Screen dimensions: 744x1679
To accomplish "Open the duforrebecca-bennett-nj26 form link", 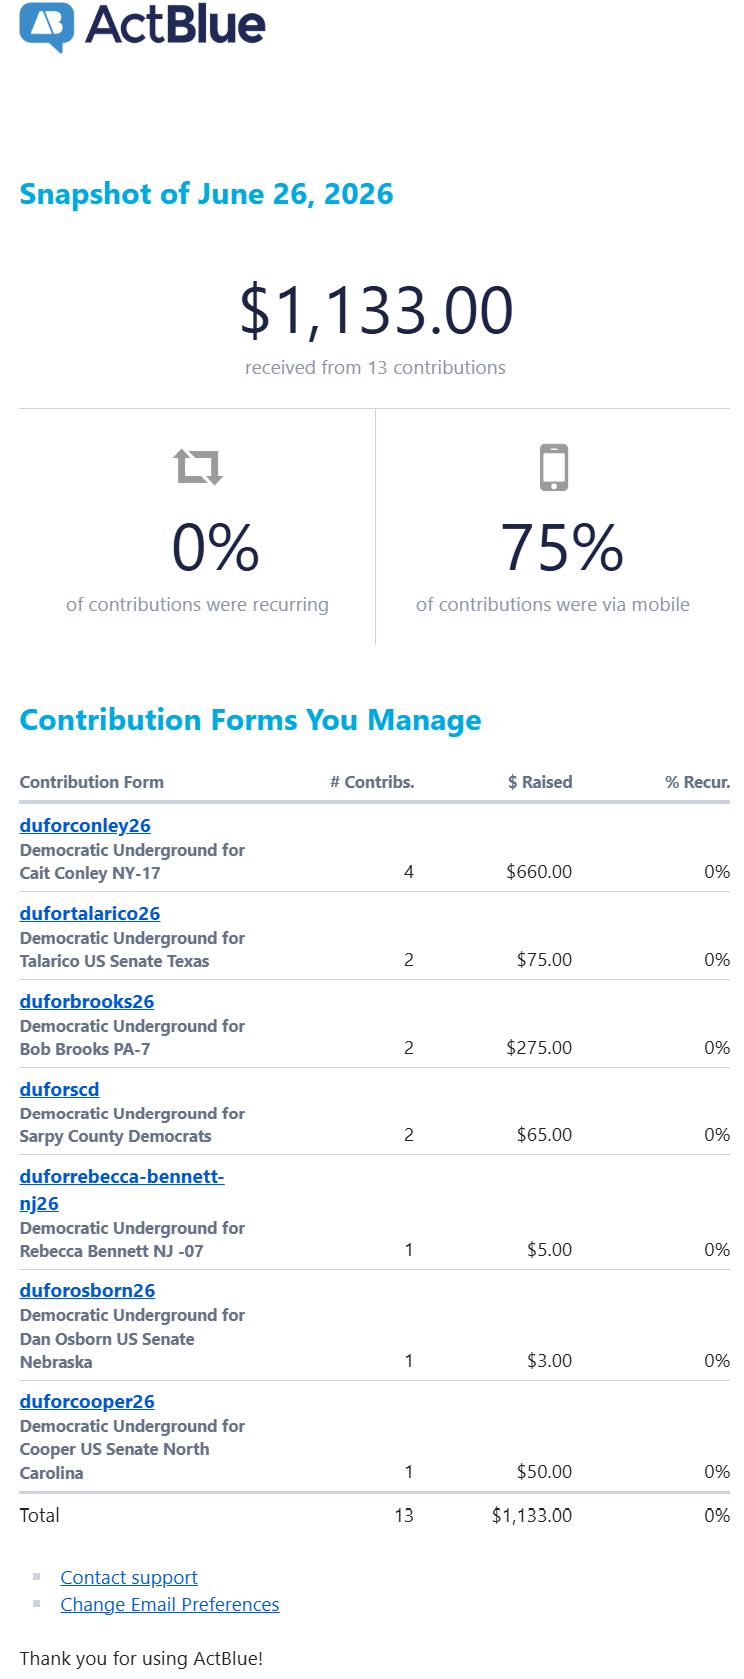I will click(122, 1190).
